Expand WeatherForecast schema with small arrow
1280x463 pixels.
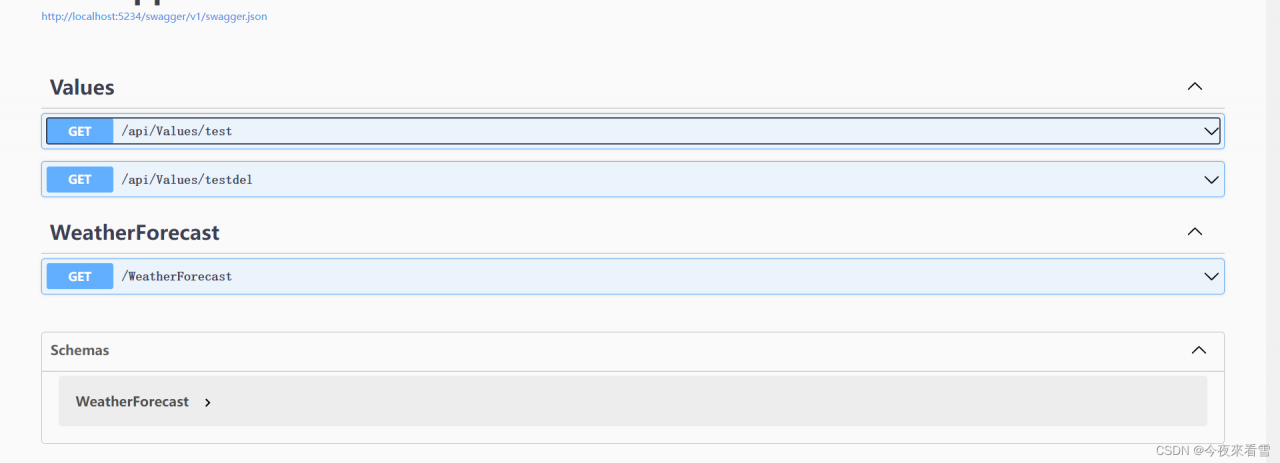(207, 403)
